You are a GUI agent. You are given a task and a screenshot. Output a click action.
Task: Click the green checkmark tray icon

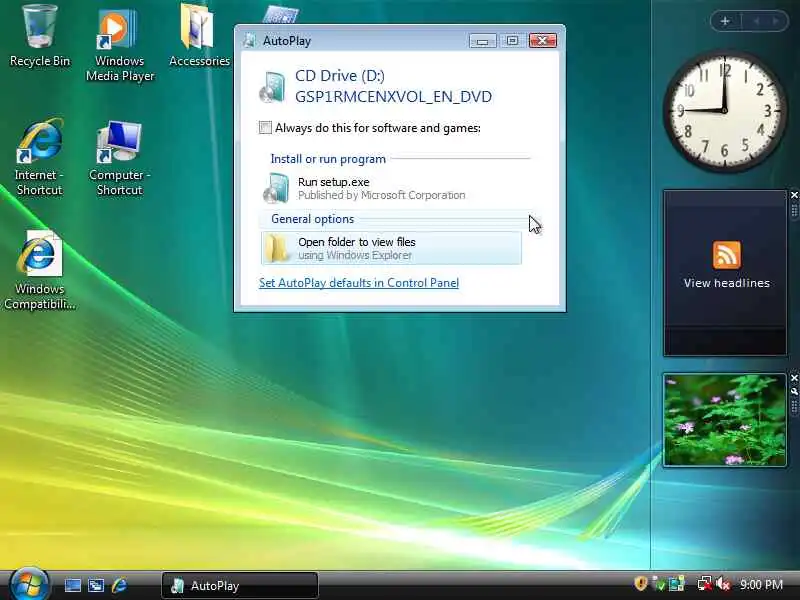(x=659, y=584)
